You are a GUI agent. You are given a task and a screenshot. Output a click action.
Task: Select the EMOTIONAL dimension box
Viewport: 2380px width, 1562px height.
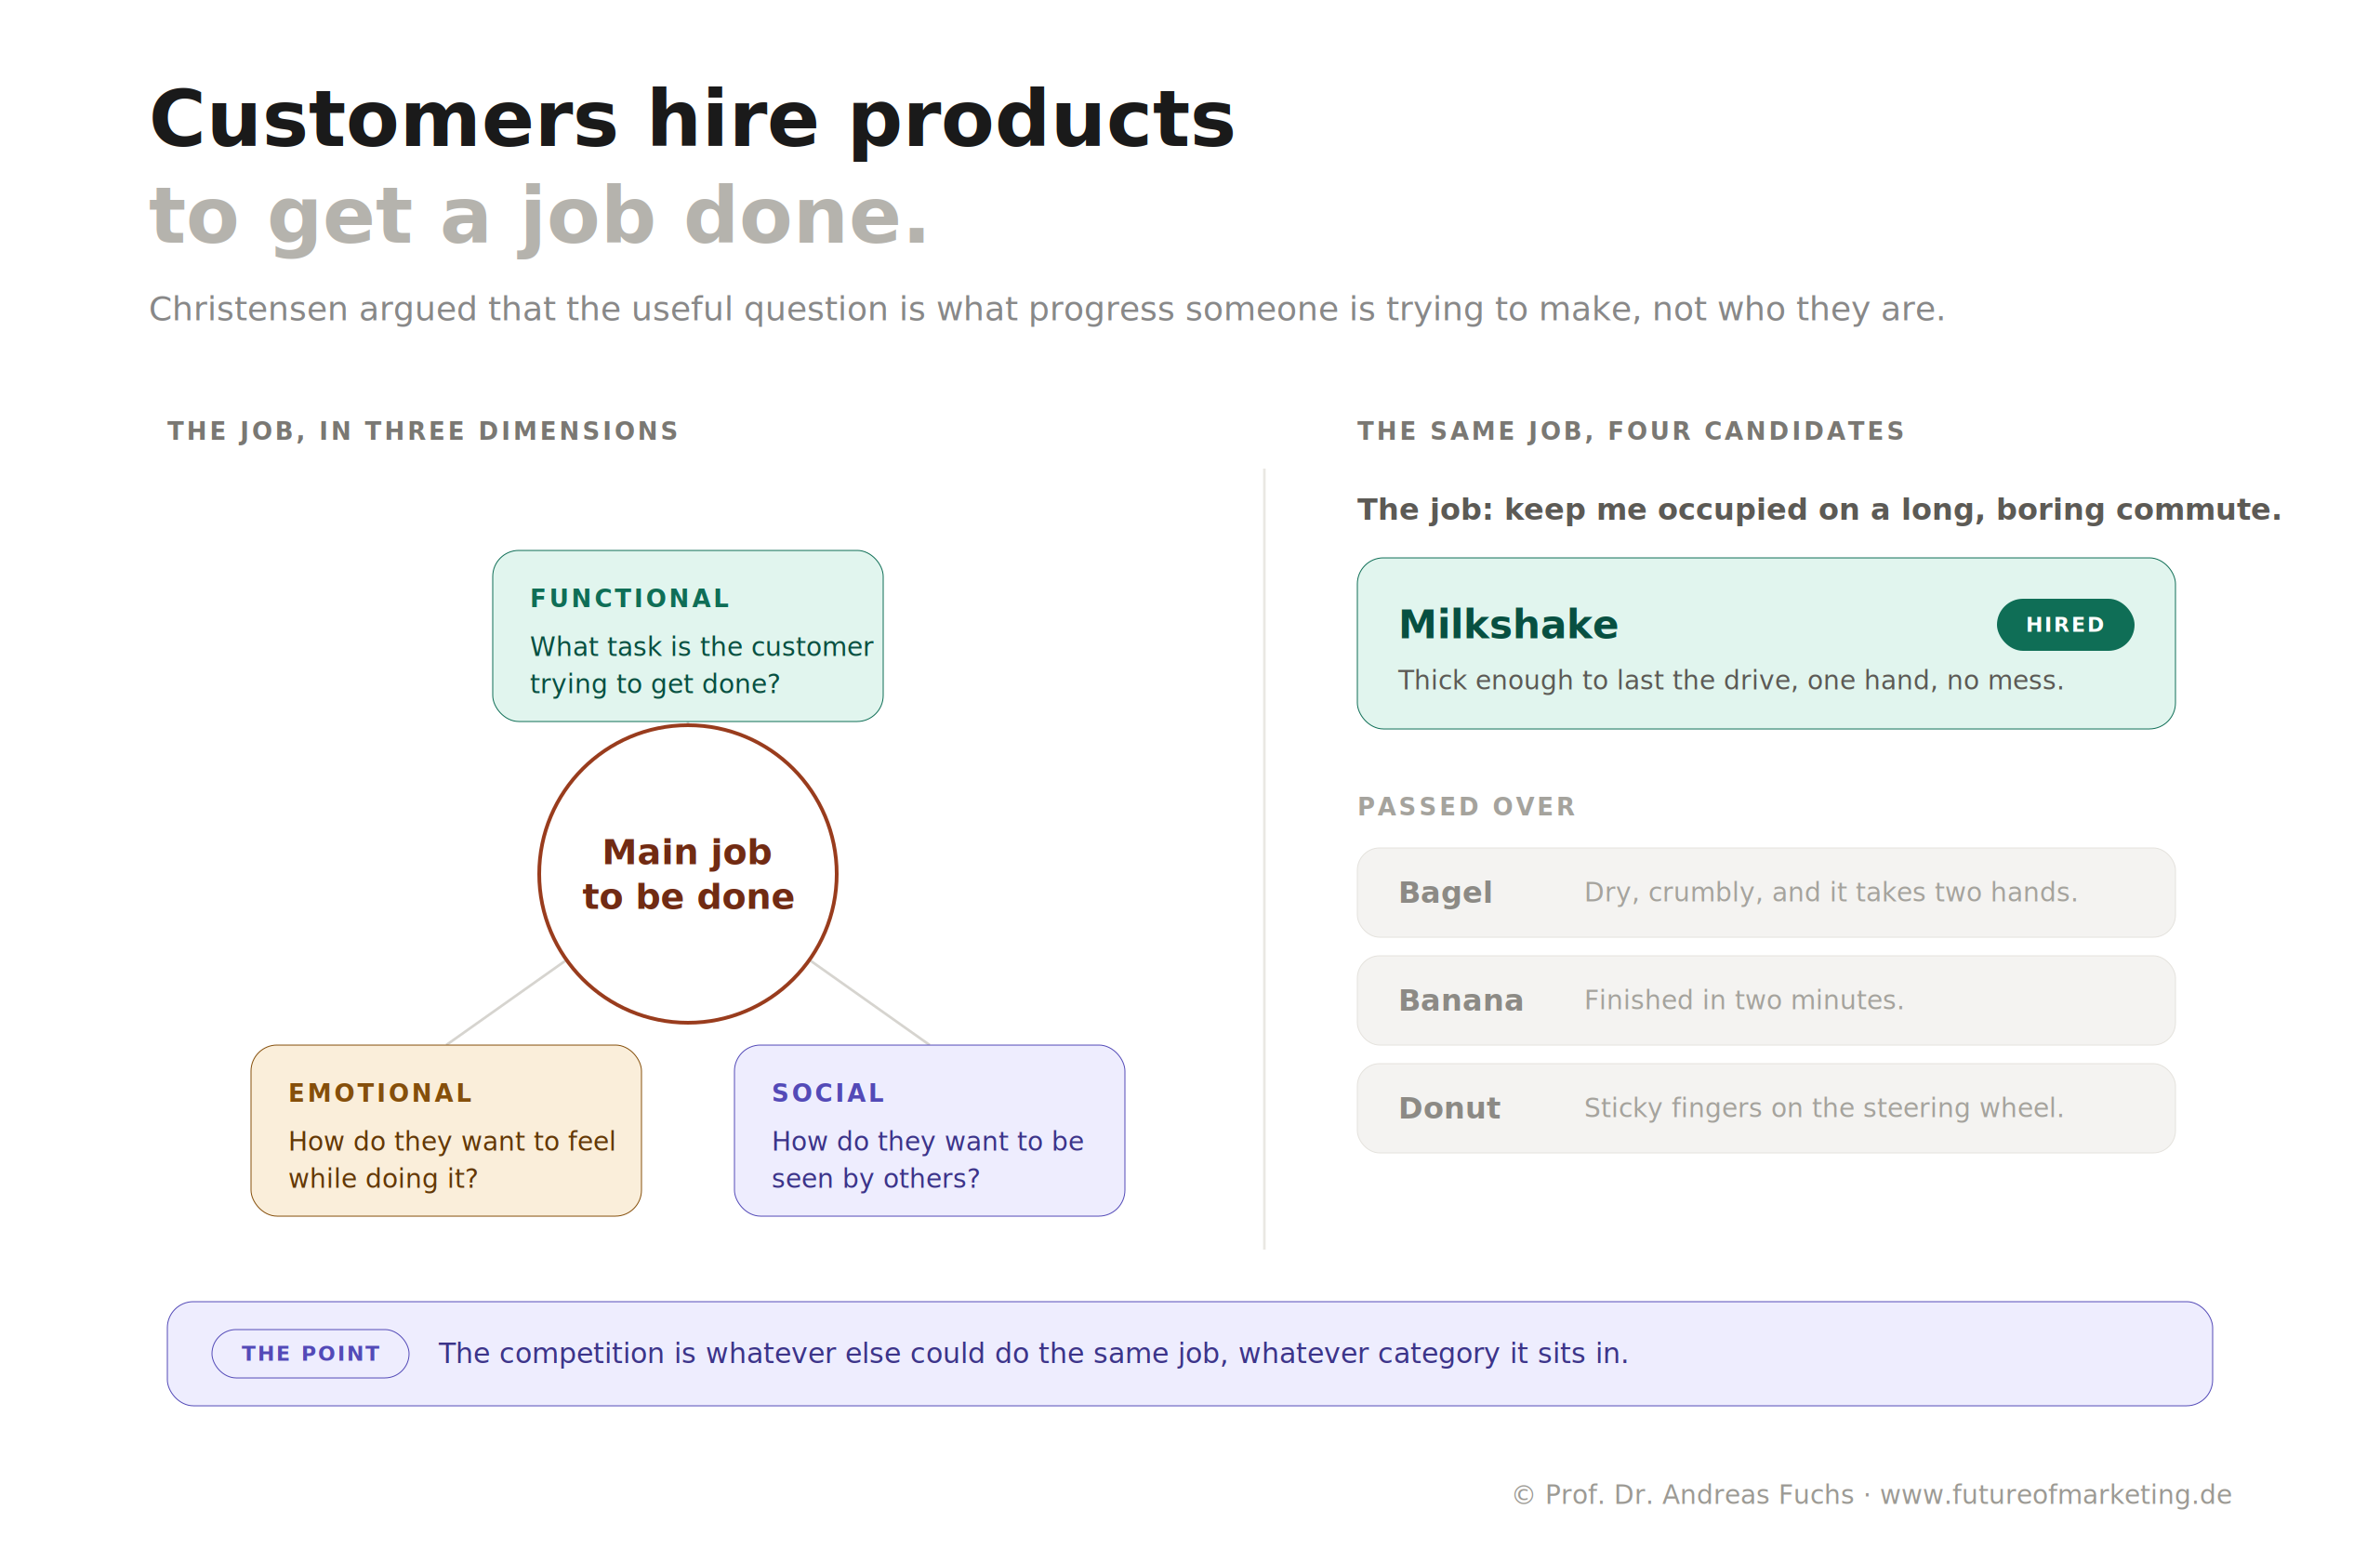click(446, 1131)
